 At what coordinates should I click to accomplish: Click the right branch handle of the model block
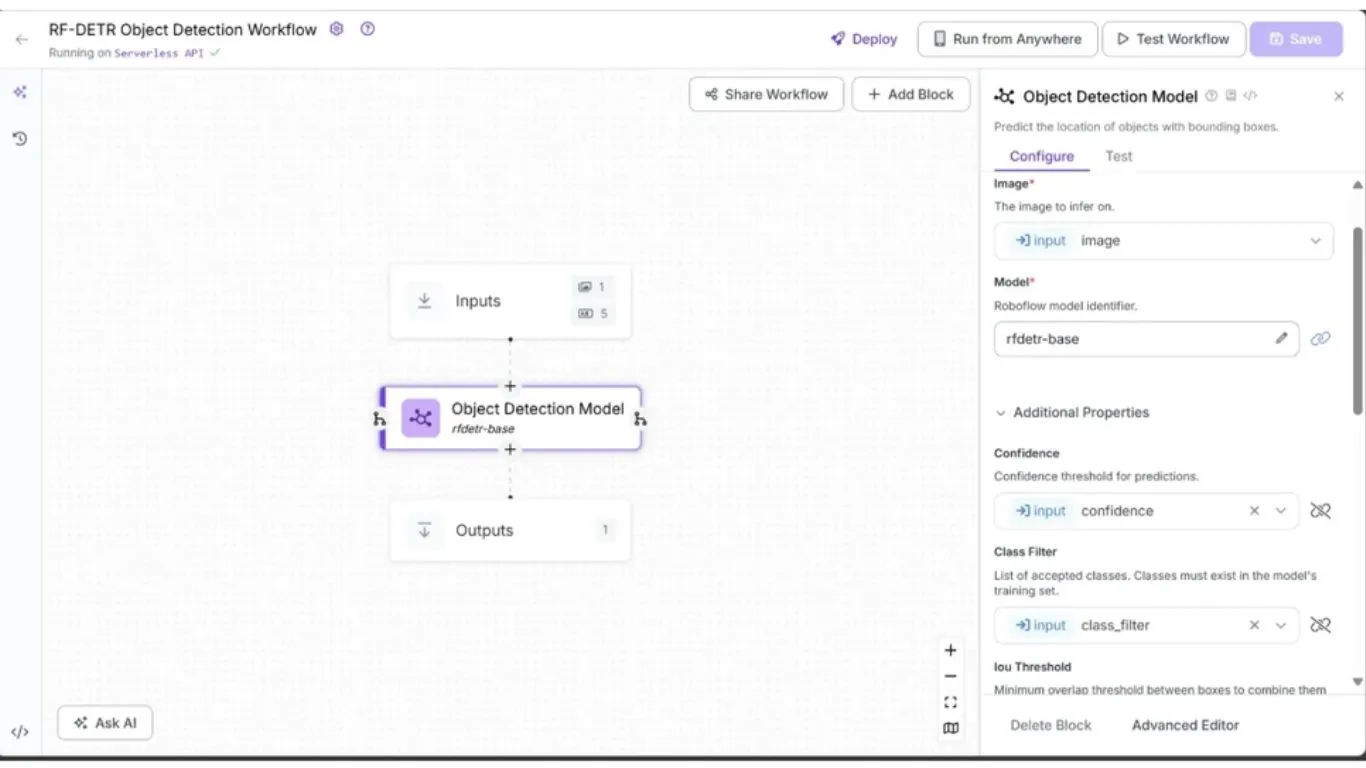640,419
